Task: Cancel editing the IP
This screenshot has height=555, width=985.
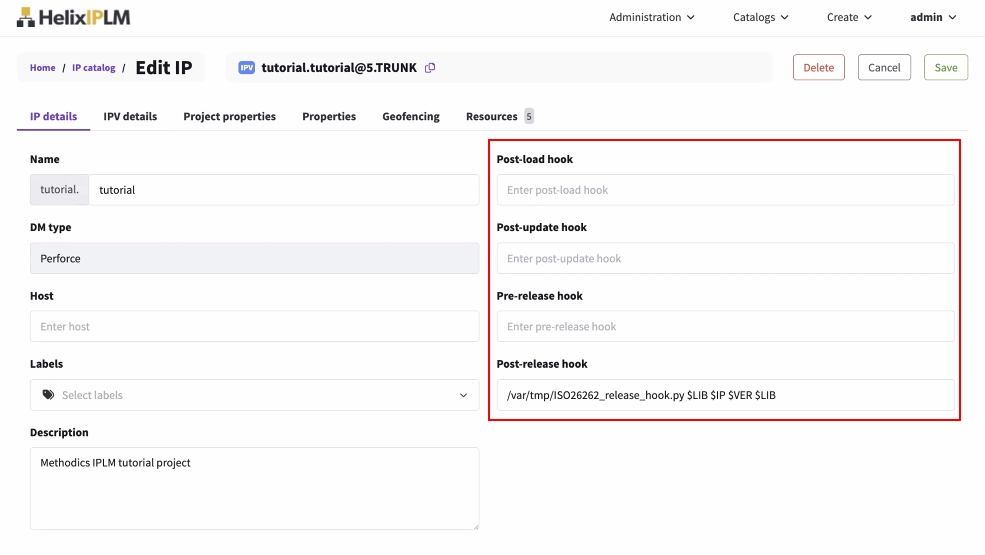Action: 884,68
